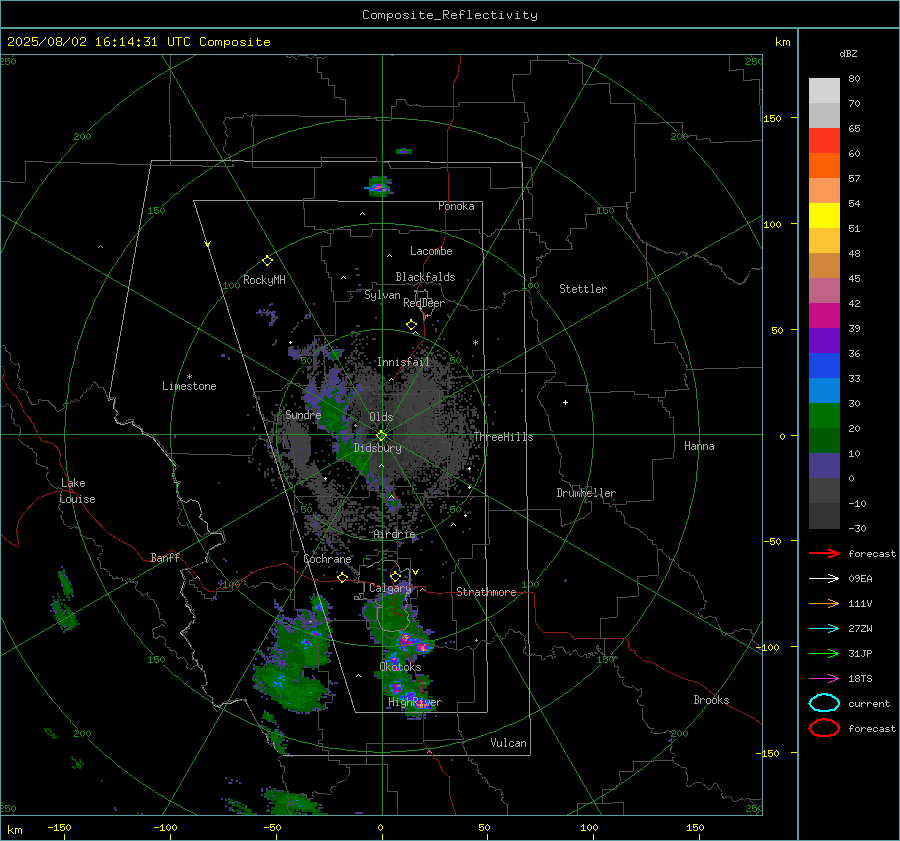This screenshot has height=841, width=900.
Task: Click the Airdrie label
Action: (394, 534)
